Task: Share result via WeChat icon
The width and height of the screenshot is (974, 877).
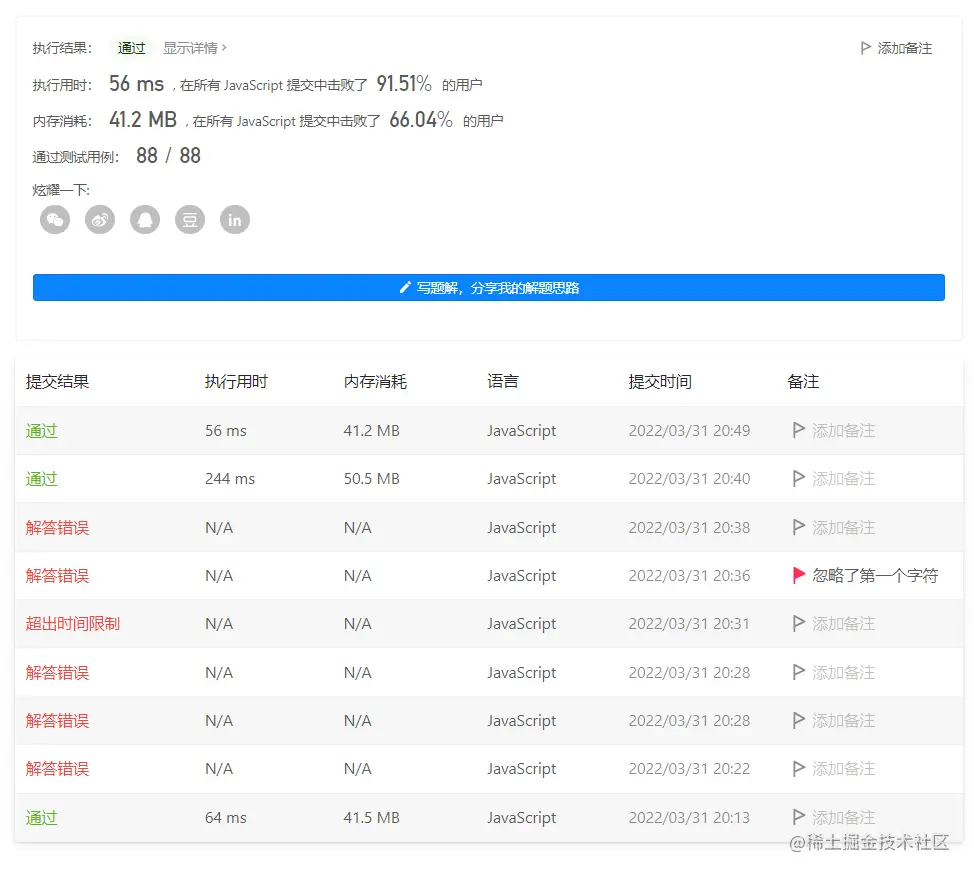Action: (55, 220)
